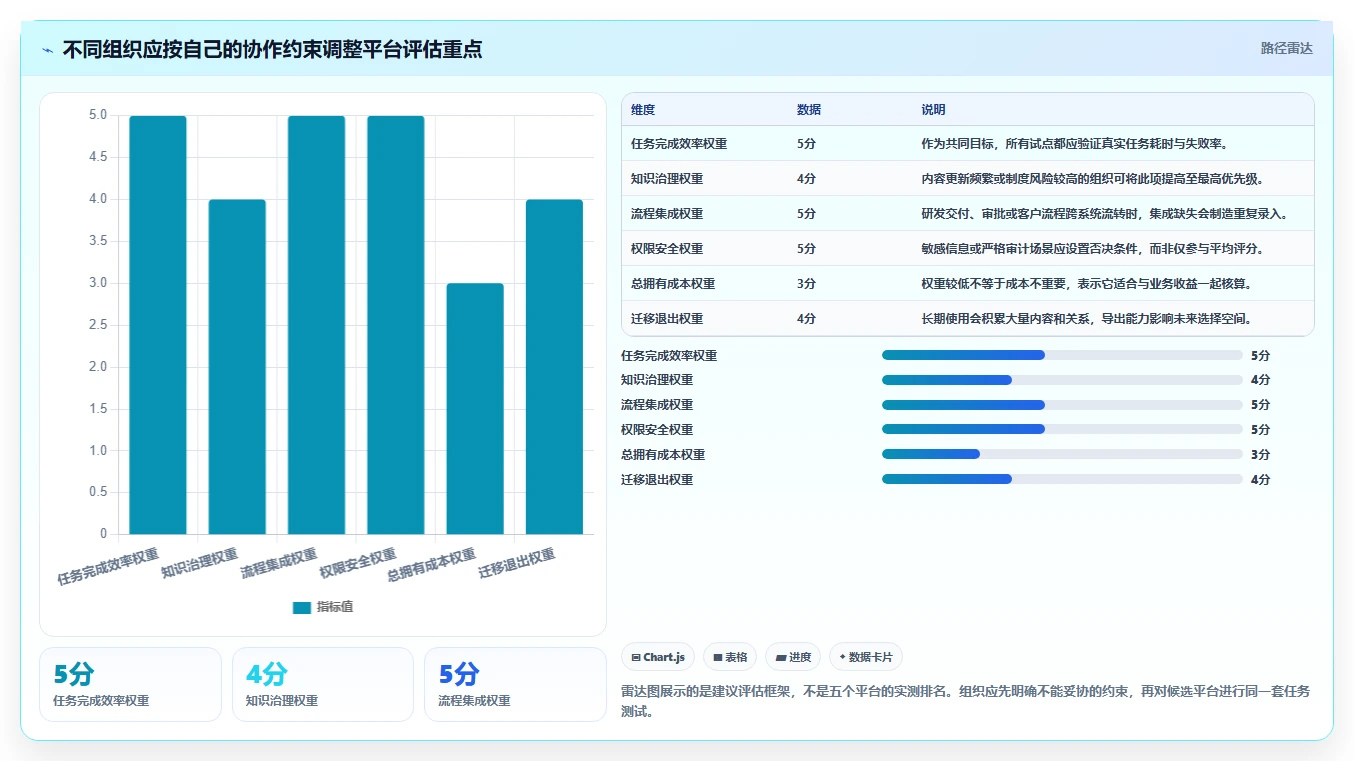Click the 维度 table column header
1354x761 pixels.
[x=643, y=110]
